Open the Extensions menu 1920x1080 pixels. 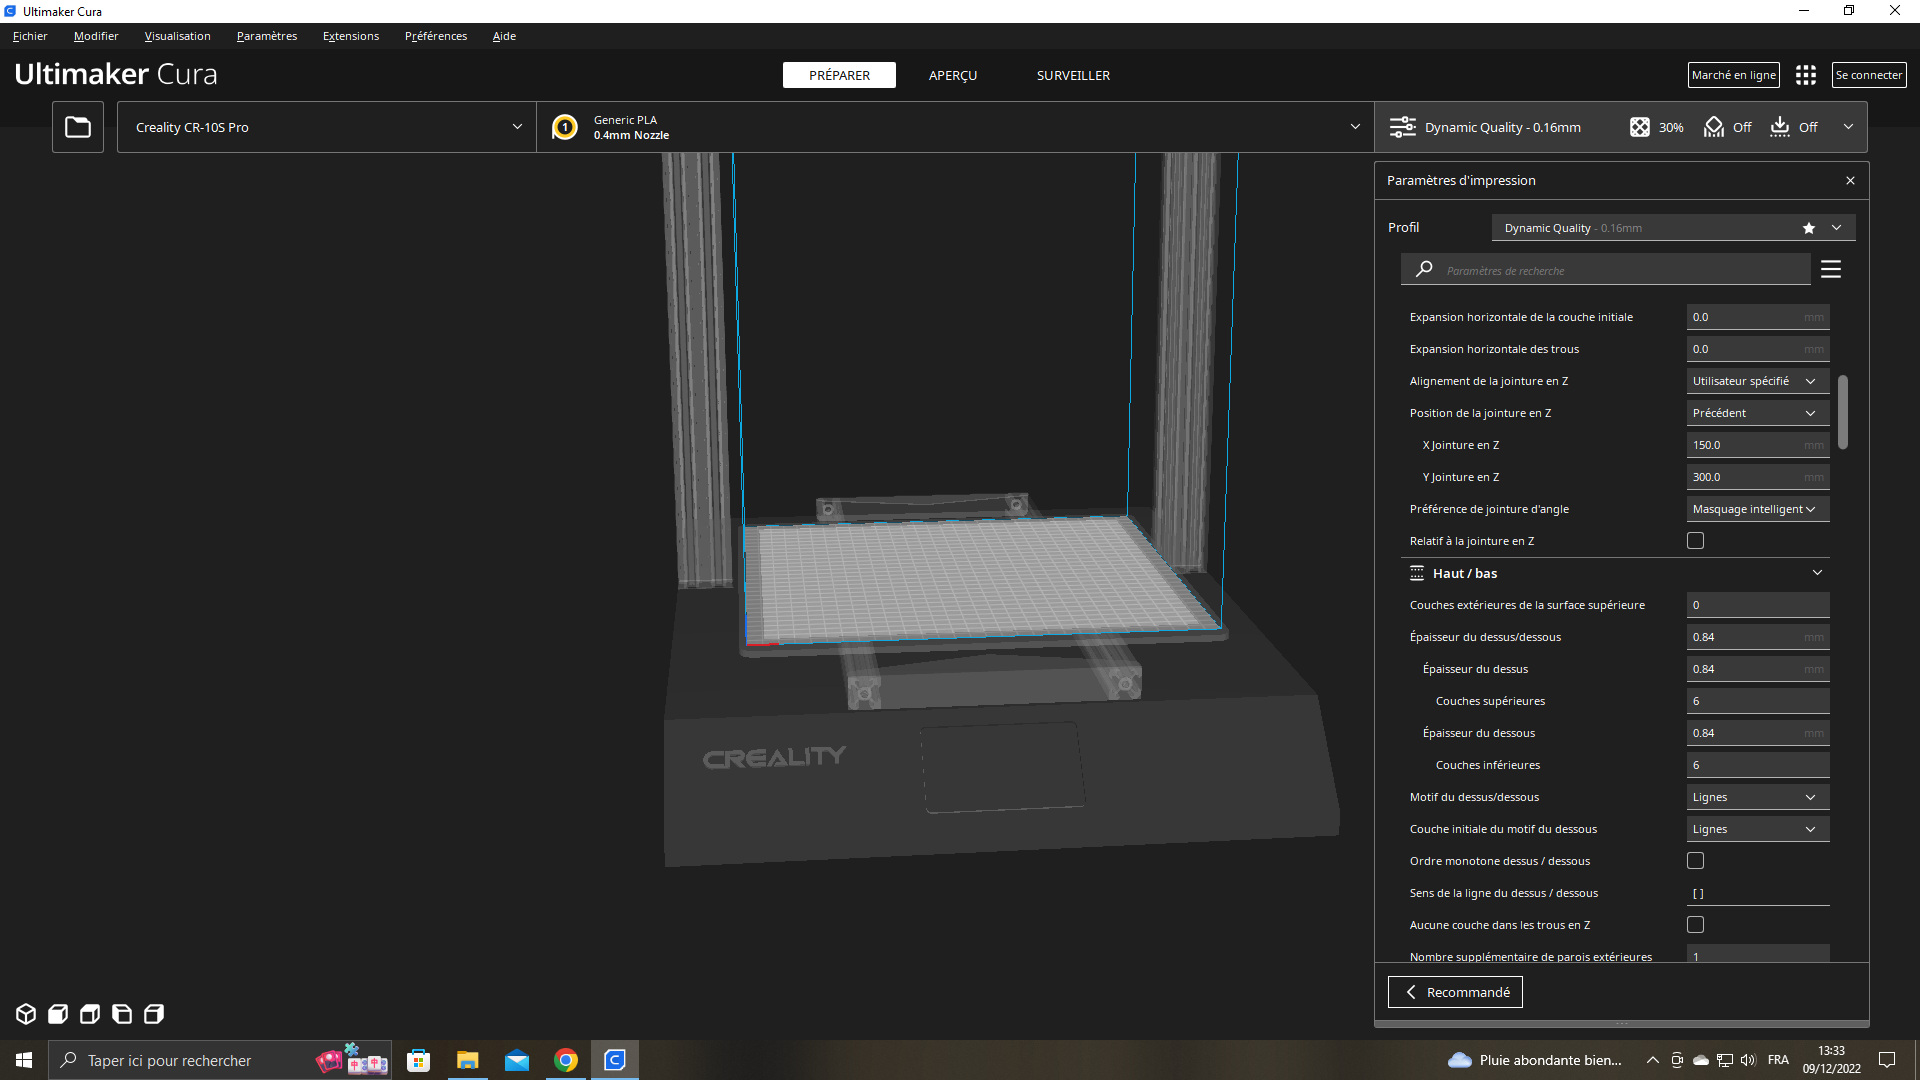(350, 36)
